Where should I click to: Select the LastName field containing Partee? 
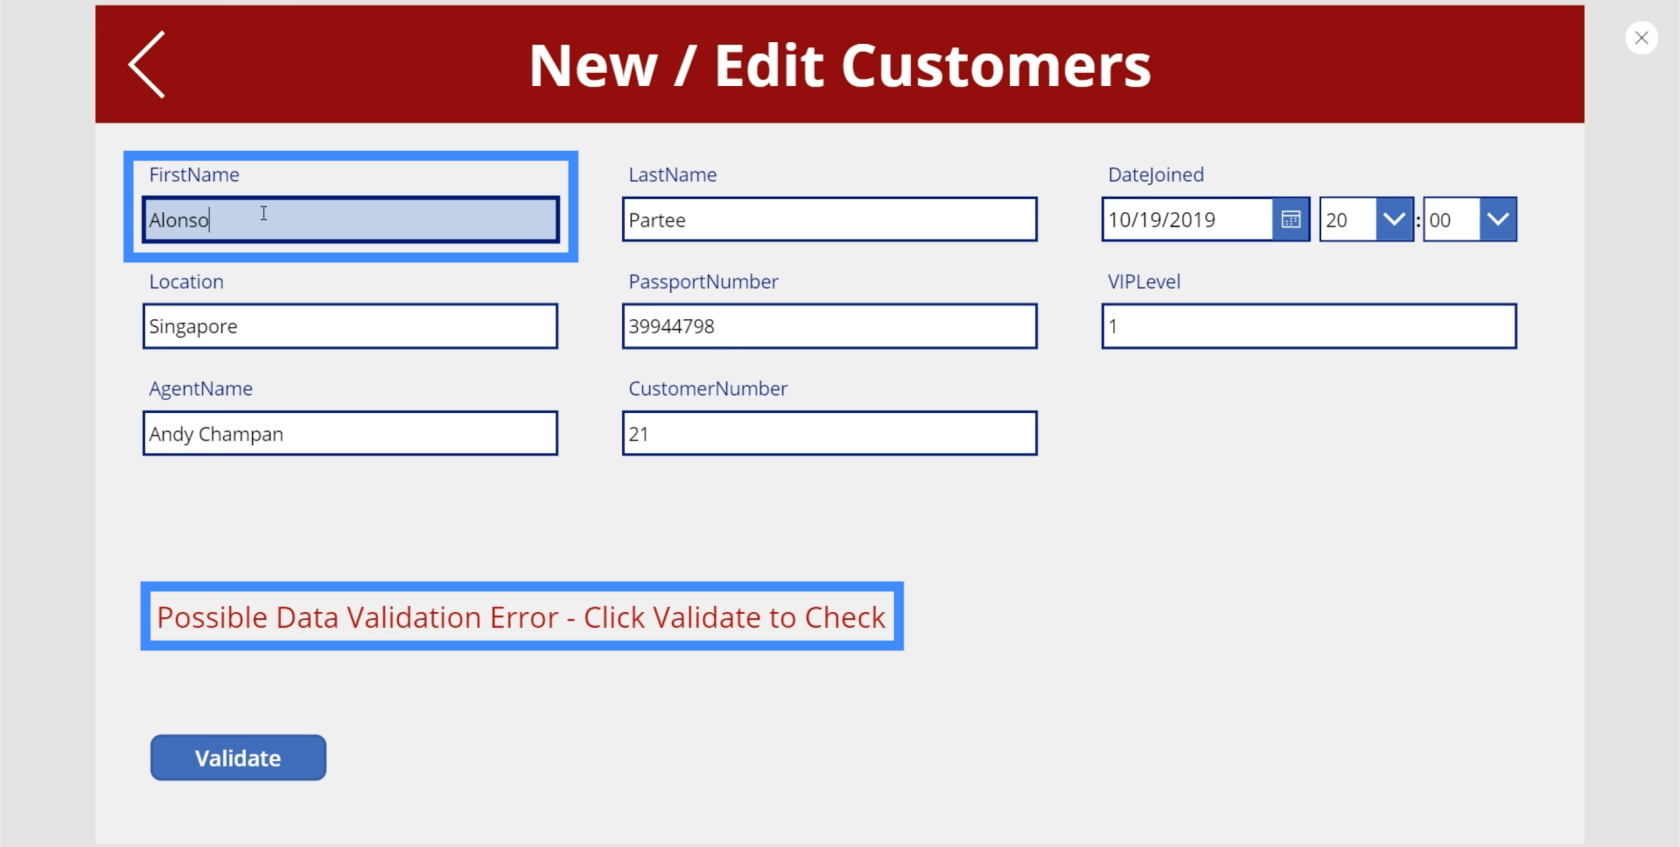click(x=829, y=220)
